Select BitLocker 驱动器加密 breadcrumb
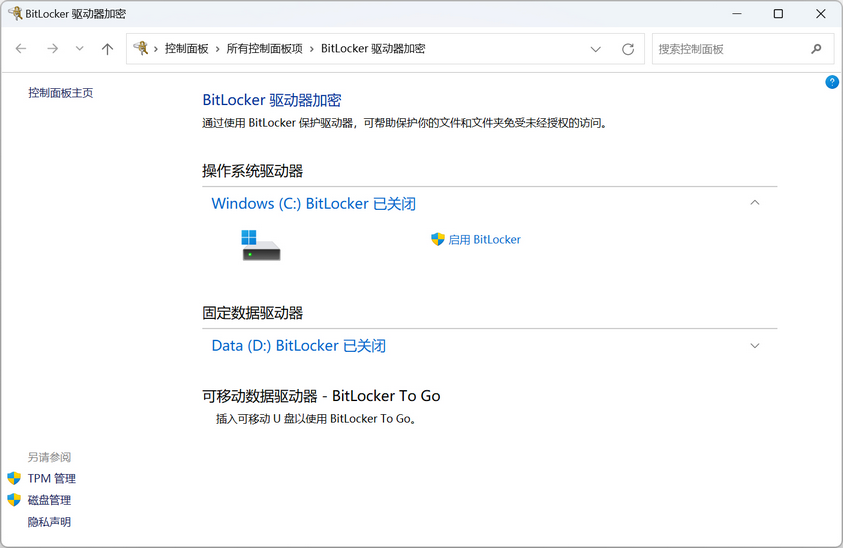843x548 pixels. (373, 49)
